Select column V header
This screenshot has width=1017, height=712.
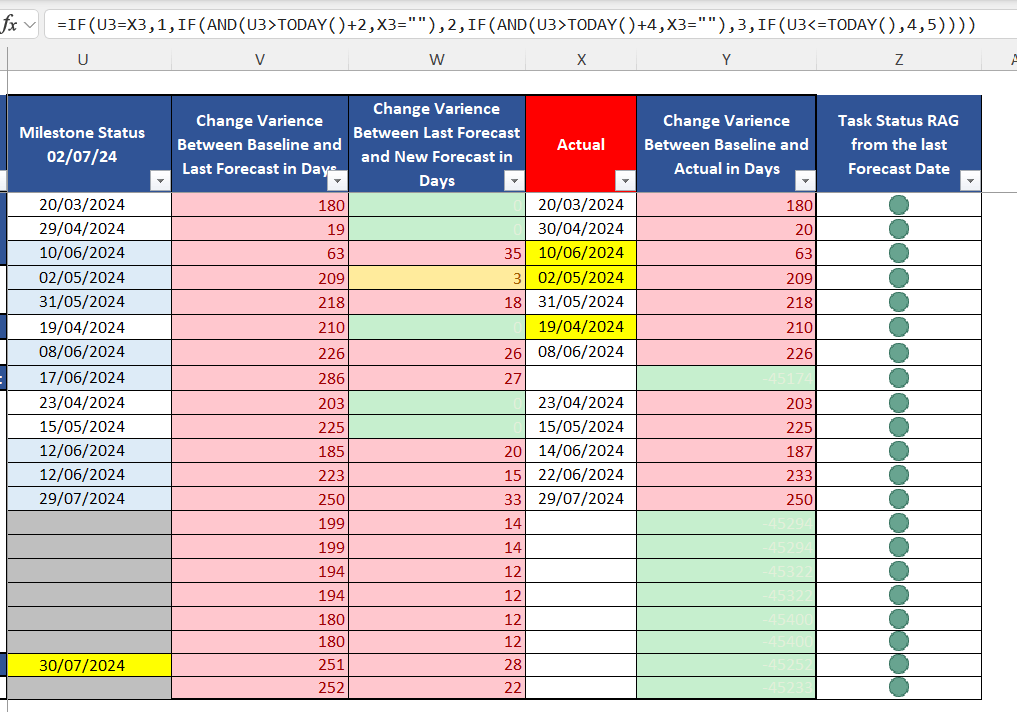(x=259, y=60)
